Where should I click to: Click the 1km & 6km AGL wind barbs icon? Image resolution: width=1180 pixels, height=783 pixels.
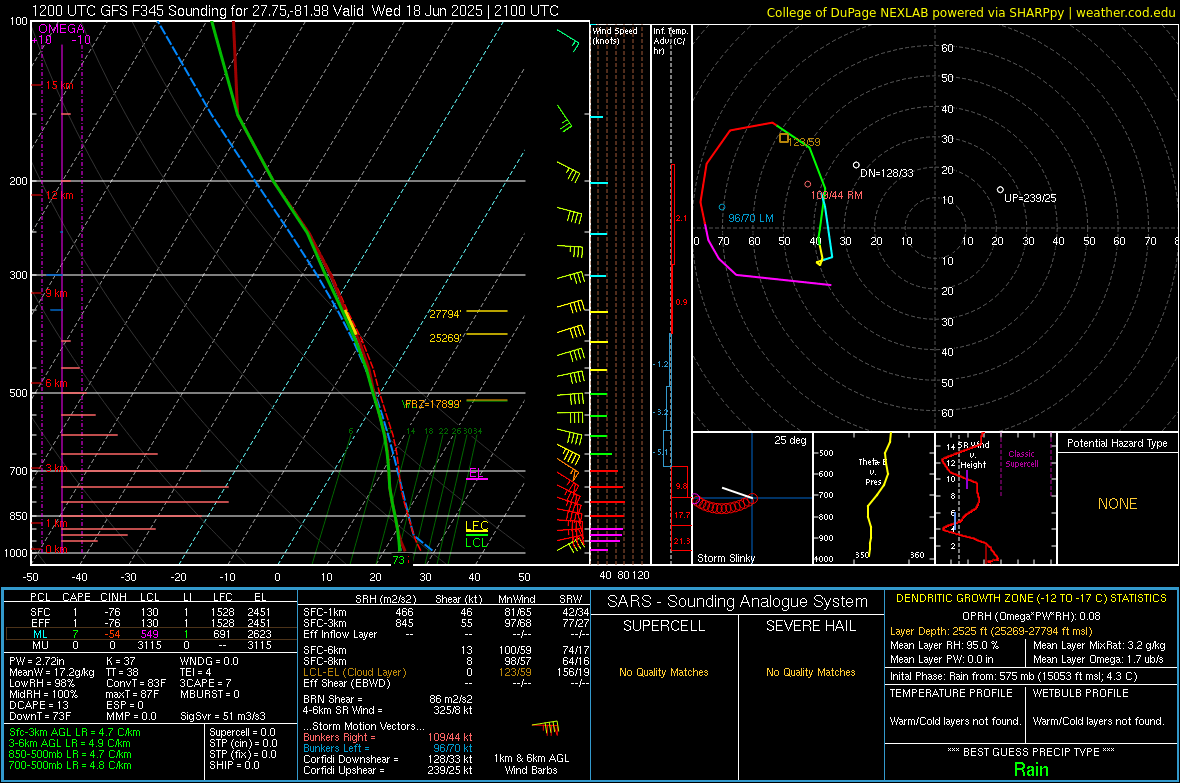point(546,729)
